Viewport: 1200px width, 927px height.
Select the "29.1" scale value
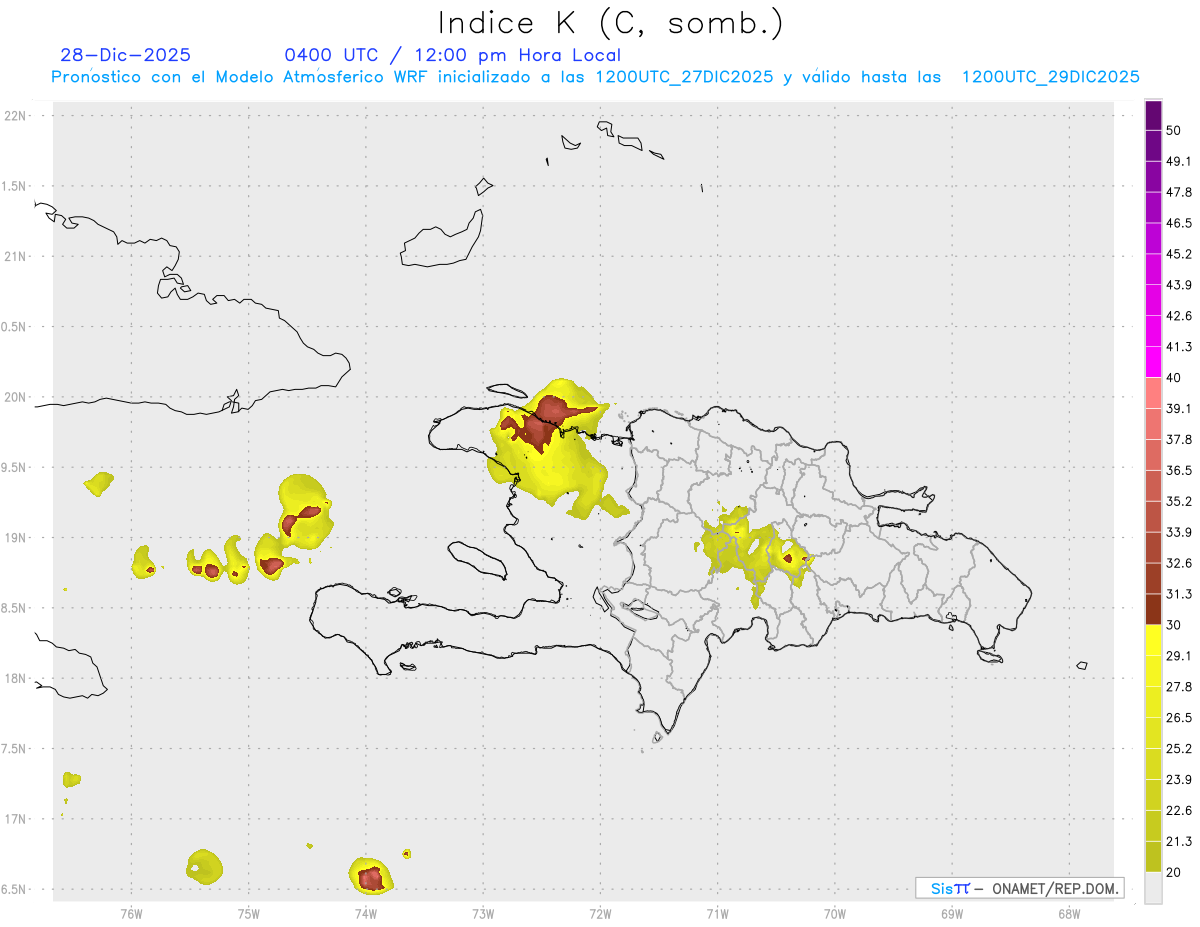point(1179,656)
